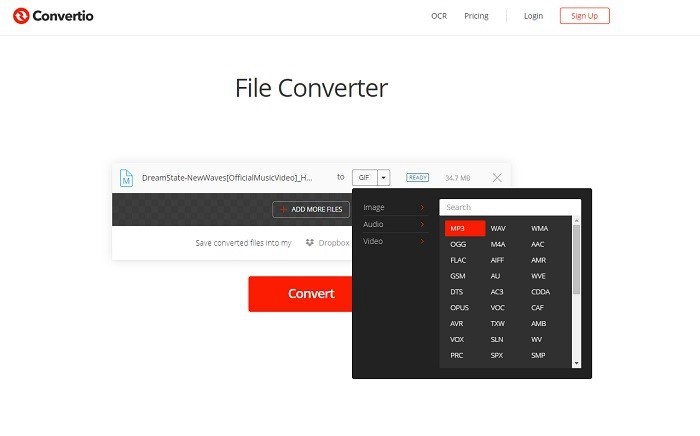The image size is (700, 436).
Task: Click the Sign Up button
Action: pos(584,16)
